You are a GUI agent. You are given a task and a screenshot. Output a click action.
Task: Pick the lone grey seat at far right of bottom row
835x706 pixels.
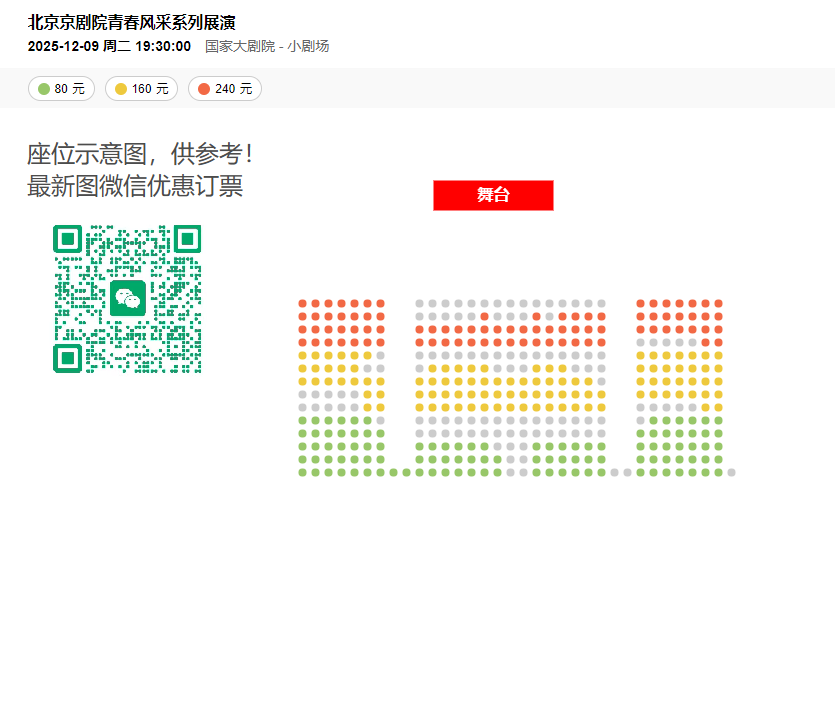732,472
